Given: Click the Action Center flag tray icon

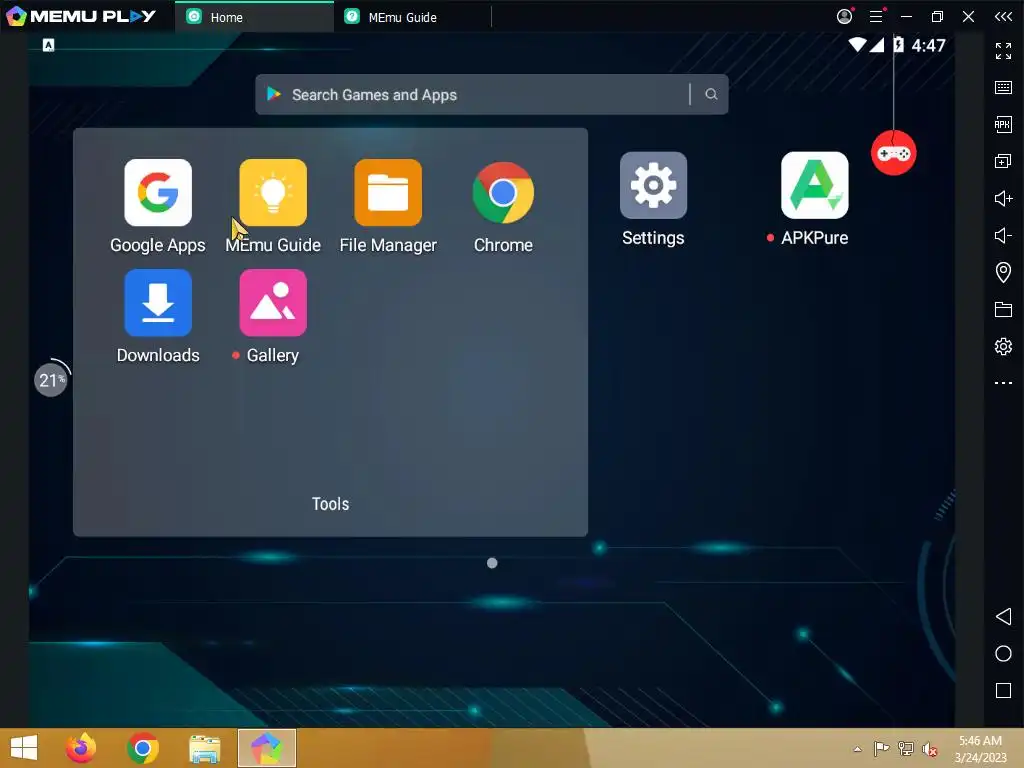Looking at the screenshot, I should click(x=882, y=748).
